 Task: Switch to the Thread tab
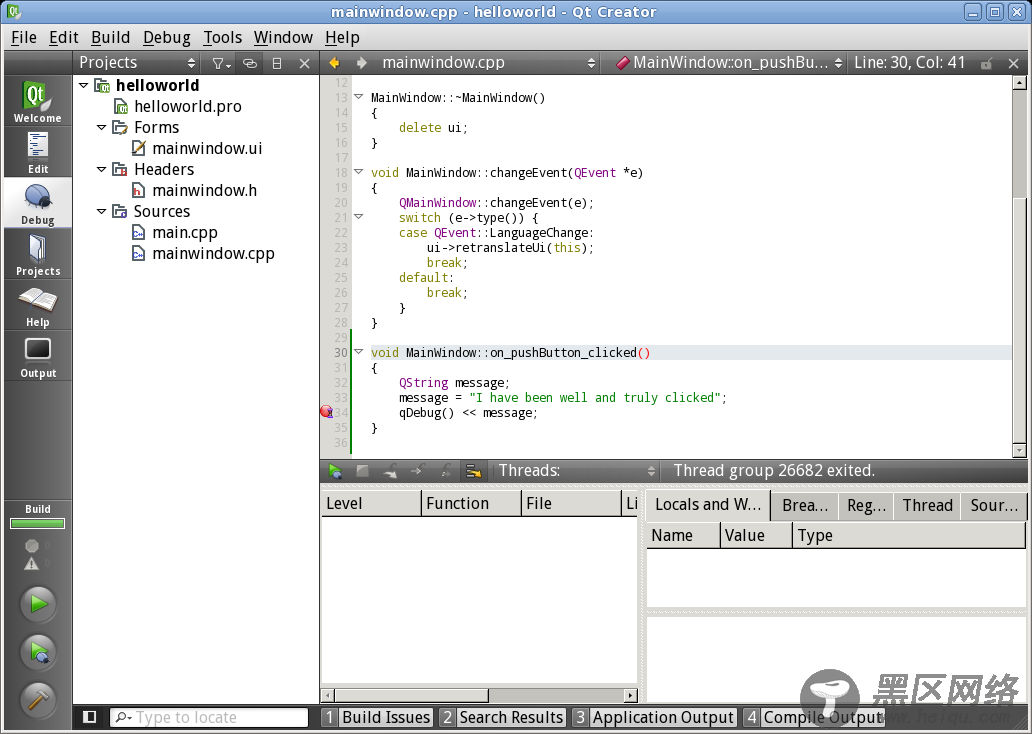tap(927, 506)
